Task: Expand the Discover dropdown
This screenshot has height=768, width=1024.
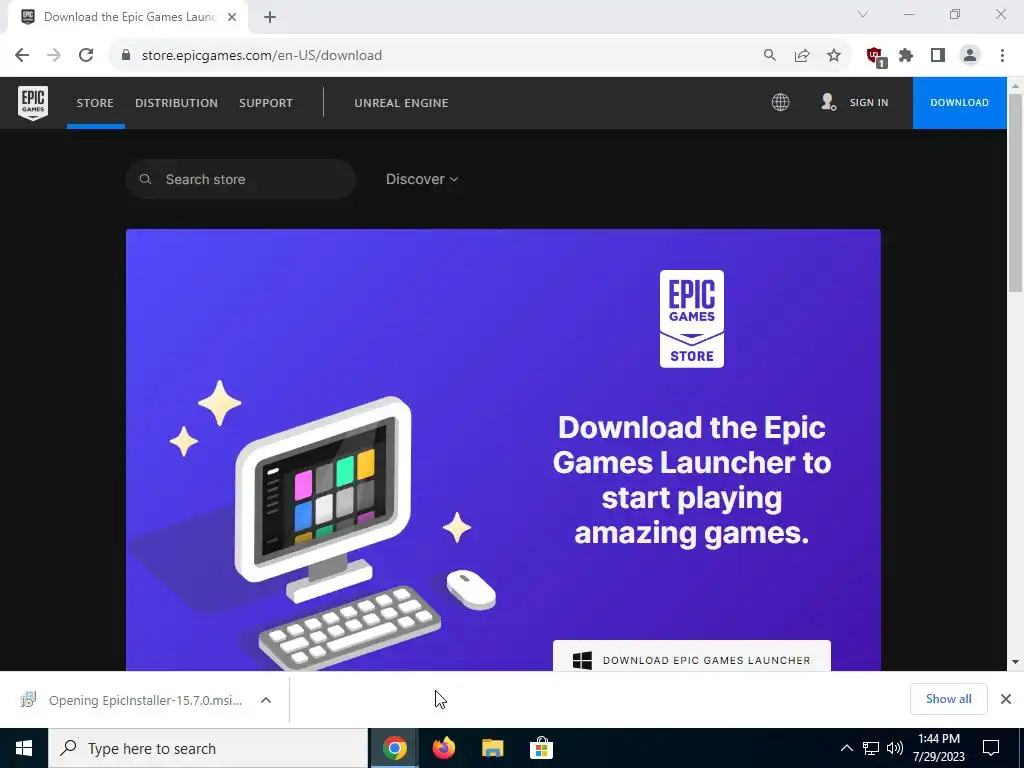Action: 422,179
